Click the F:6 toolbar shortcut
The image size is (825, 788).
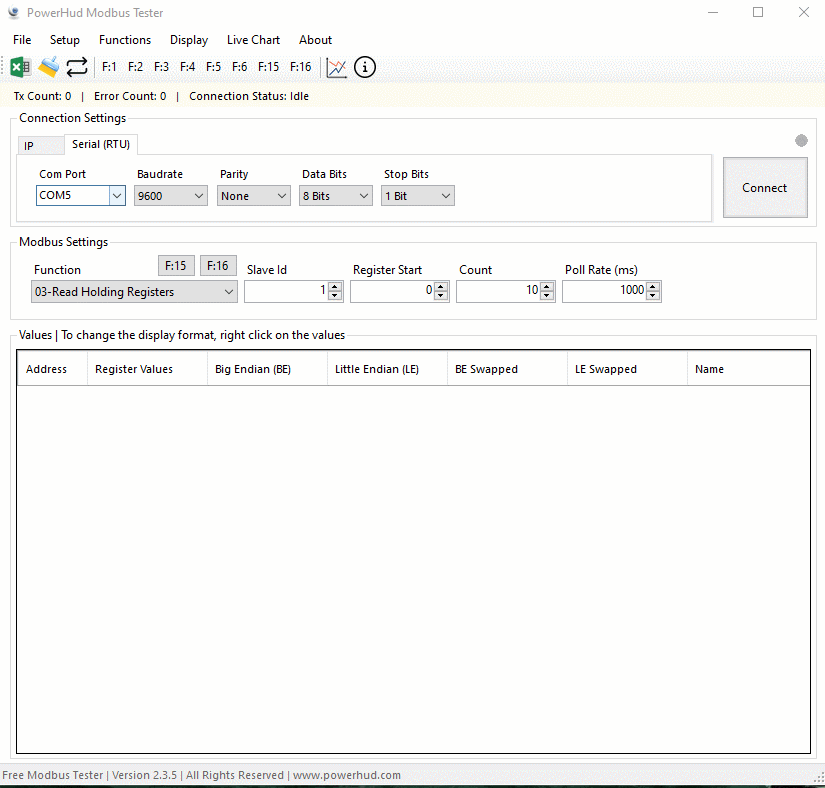[240, 67]
